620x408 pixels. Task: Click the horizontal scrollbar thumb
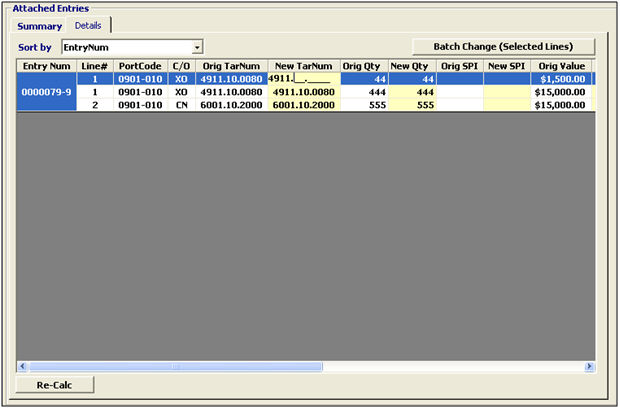(x=175, y=367)
